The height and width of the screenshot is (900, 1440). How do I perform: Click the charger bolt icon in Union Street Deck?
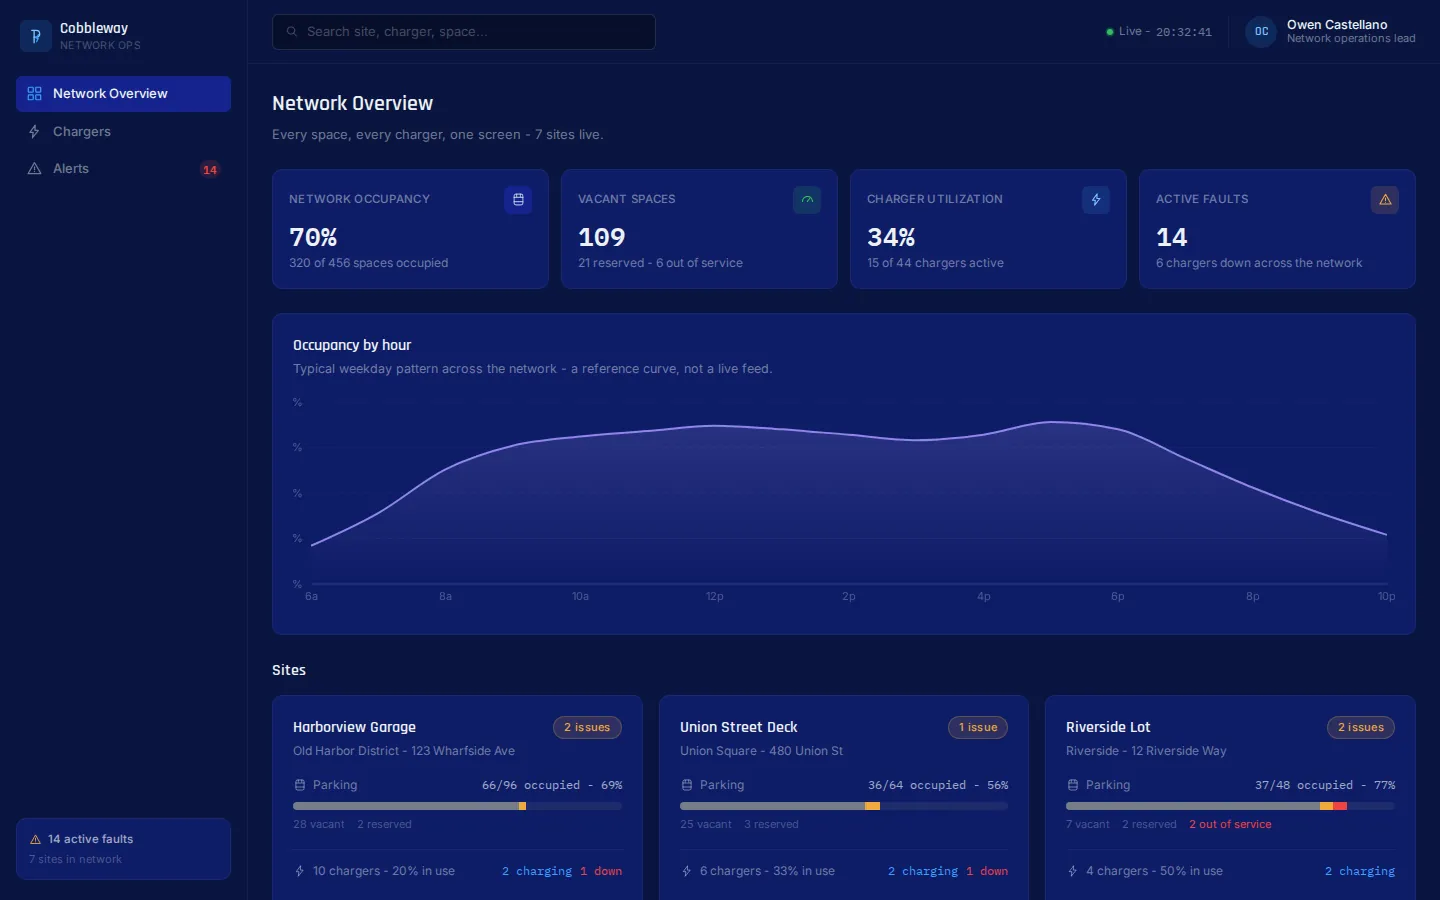(687, 871)
